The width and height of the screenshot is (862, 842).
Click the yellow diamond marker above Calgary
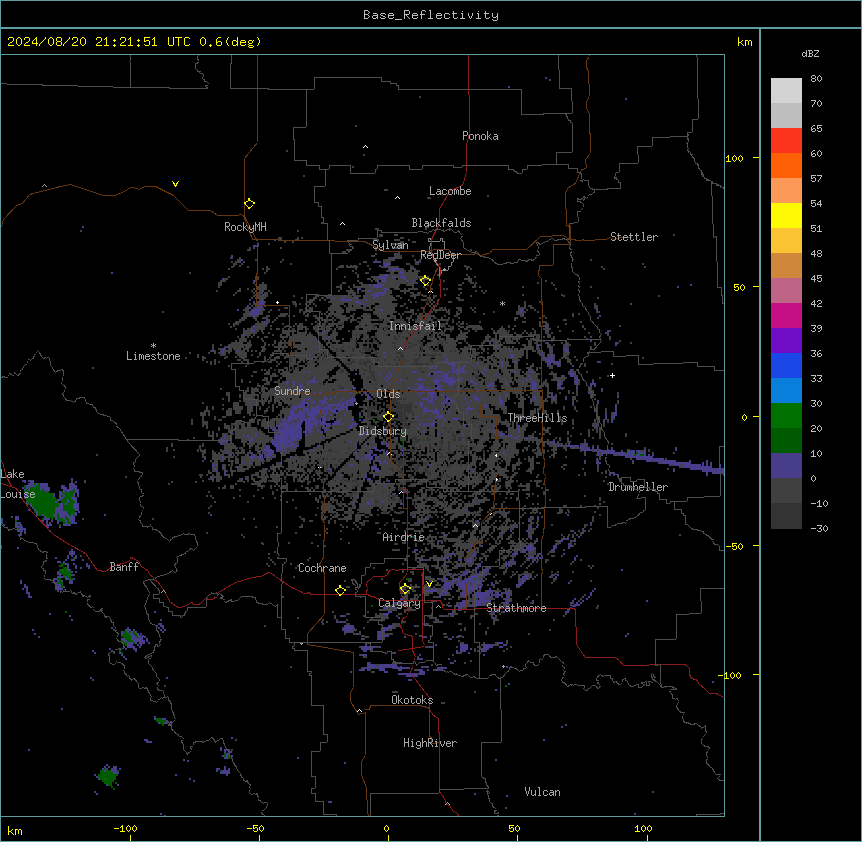tap(405, 589)
